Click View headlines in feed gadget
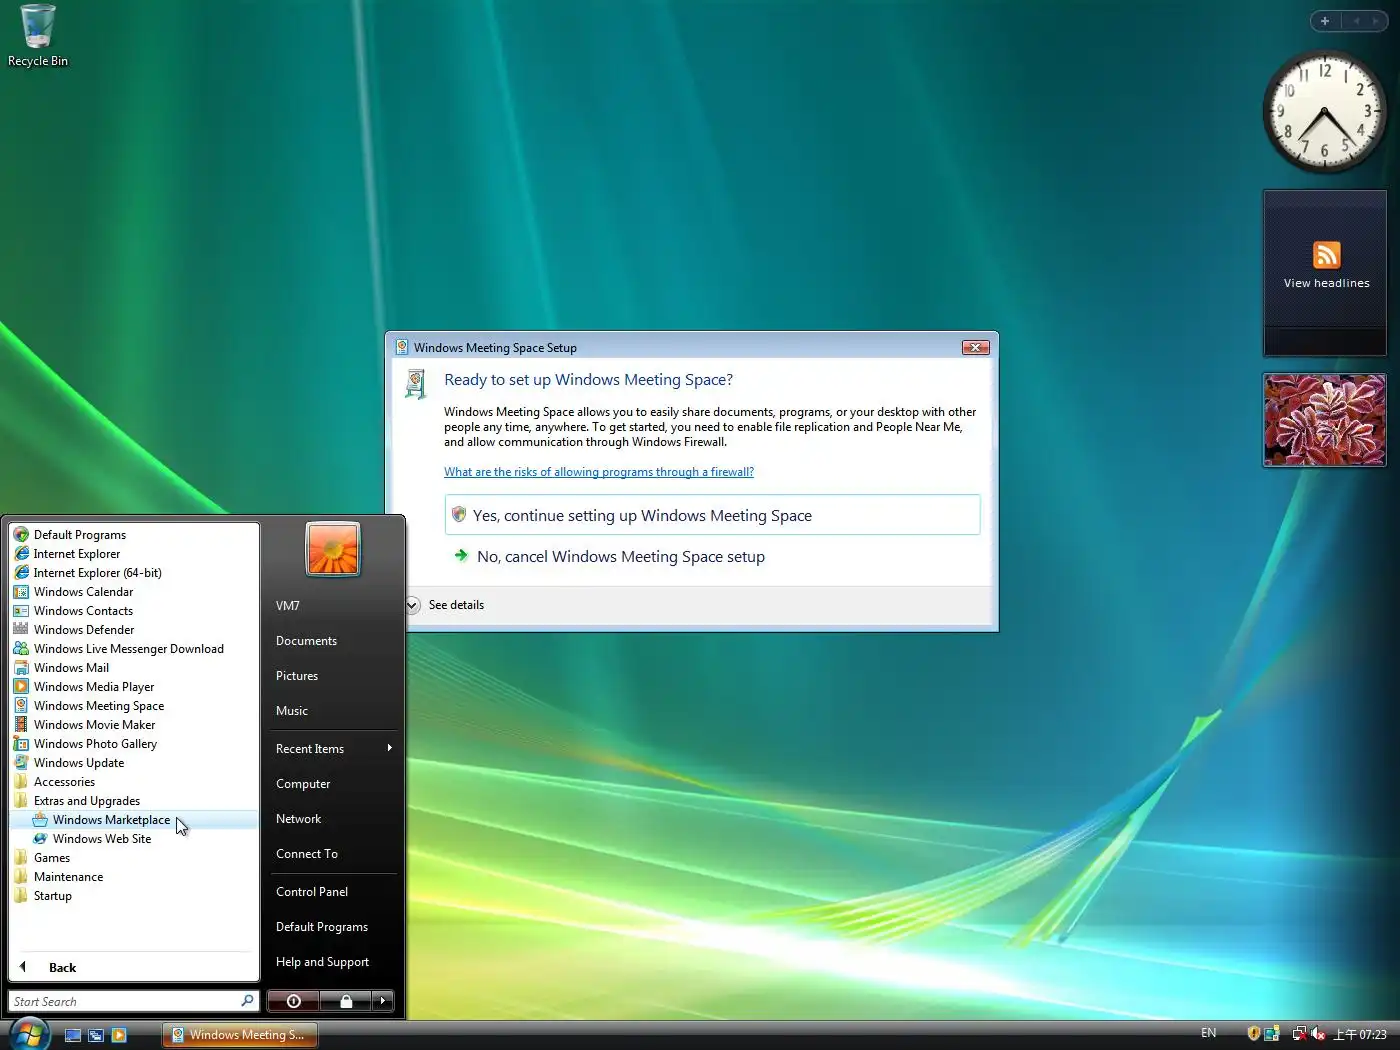This screenshot has height=1050, width=1400. pyautogui.click(x=1326, y=283)
